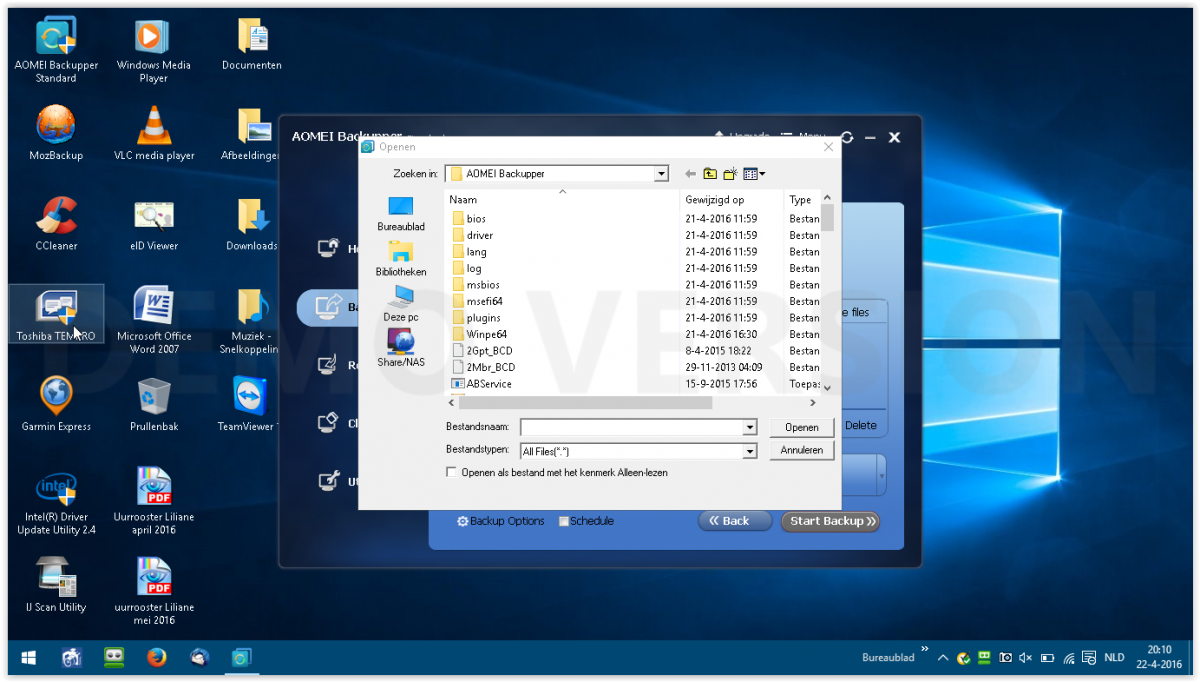
Task: Open Bureaublad location in the places bar
Action: pos(401,214)
